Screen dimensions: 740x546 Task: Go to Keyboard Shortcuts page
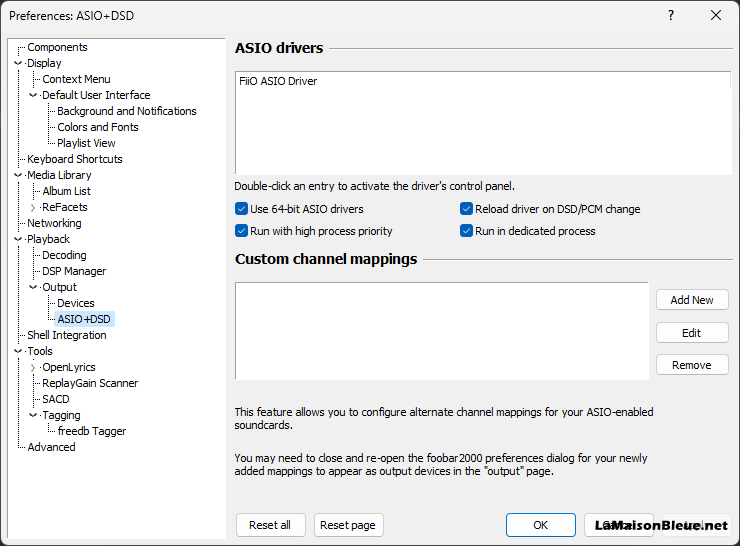75,159
